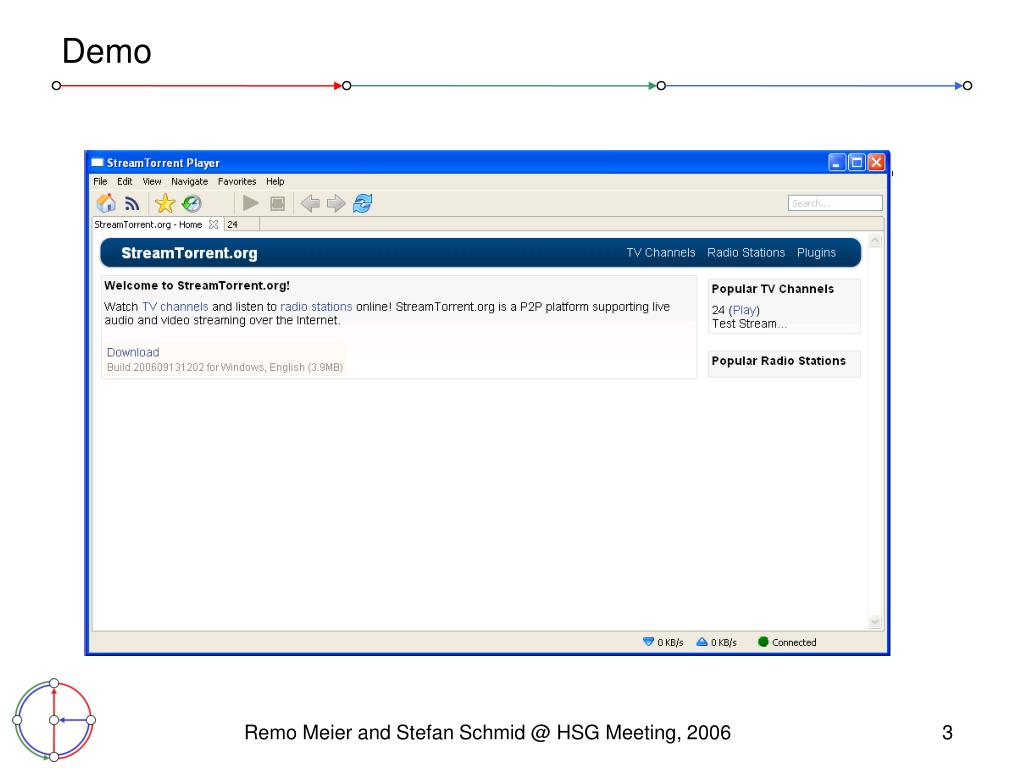Screen dimensions: 1024x768
Task: Go back with the left arrow
Action: point(310,204)
